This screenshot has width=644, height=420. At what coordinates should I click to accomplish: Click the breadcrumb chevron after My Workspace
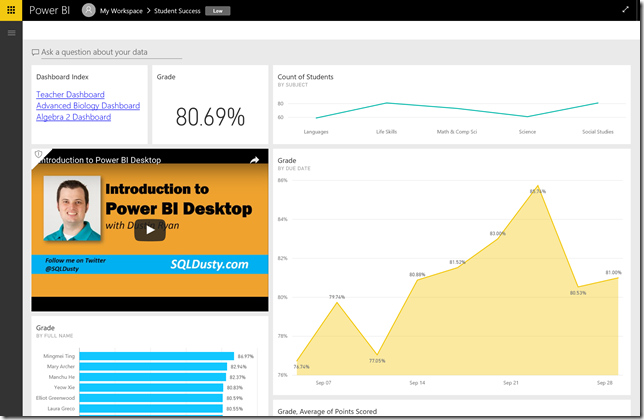tap(149, 11)
